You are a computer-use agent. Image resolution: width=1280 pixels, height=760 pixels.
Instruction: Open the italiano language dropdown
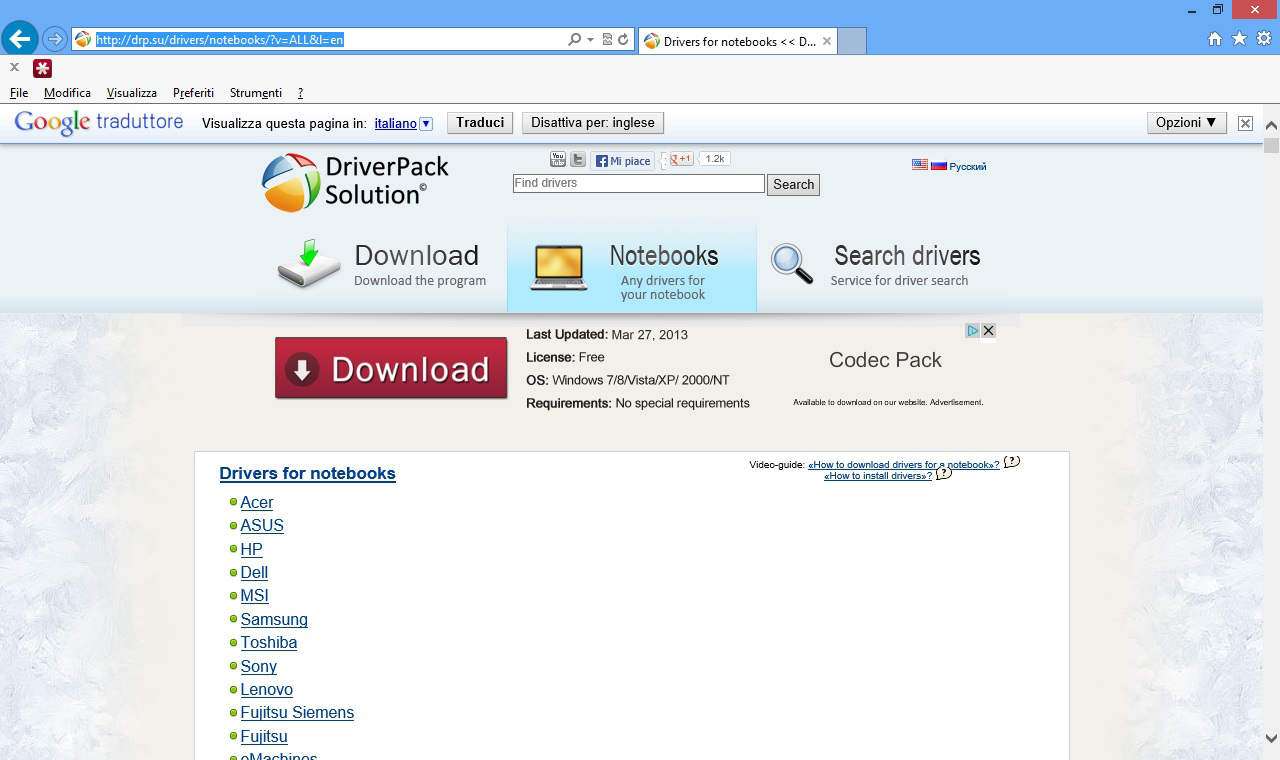tap(426, 123)
